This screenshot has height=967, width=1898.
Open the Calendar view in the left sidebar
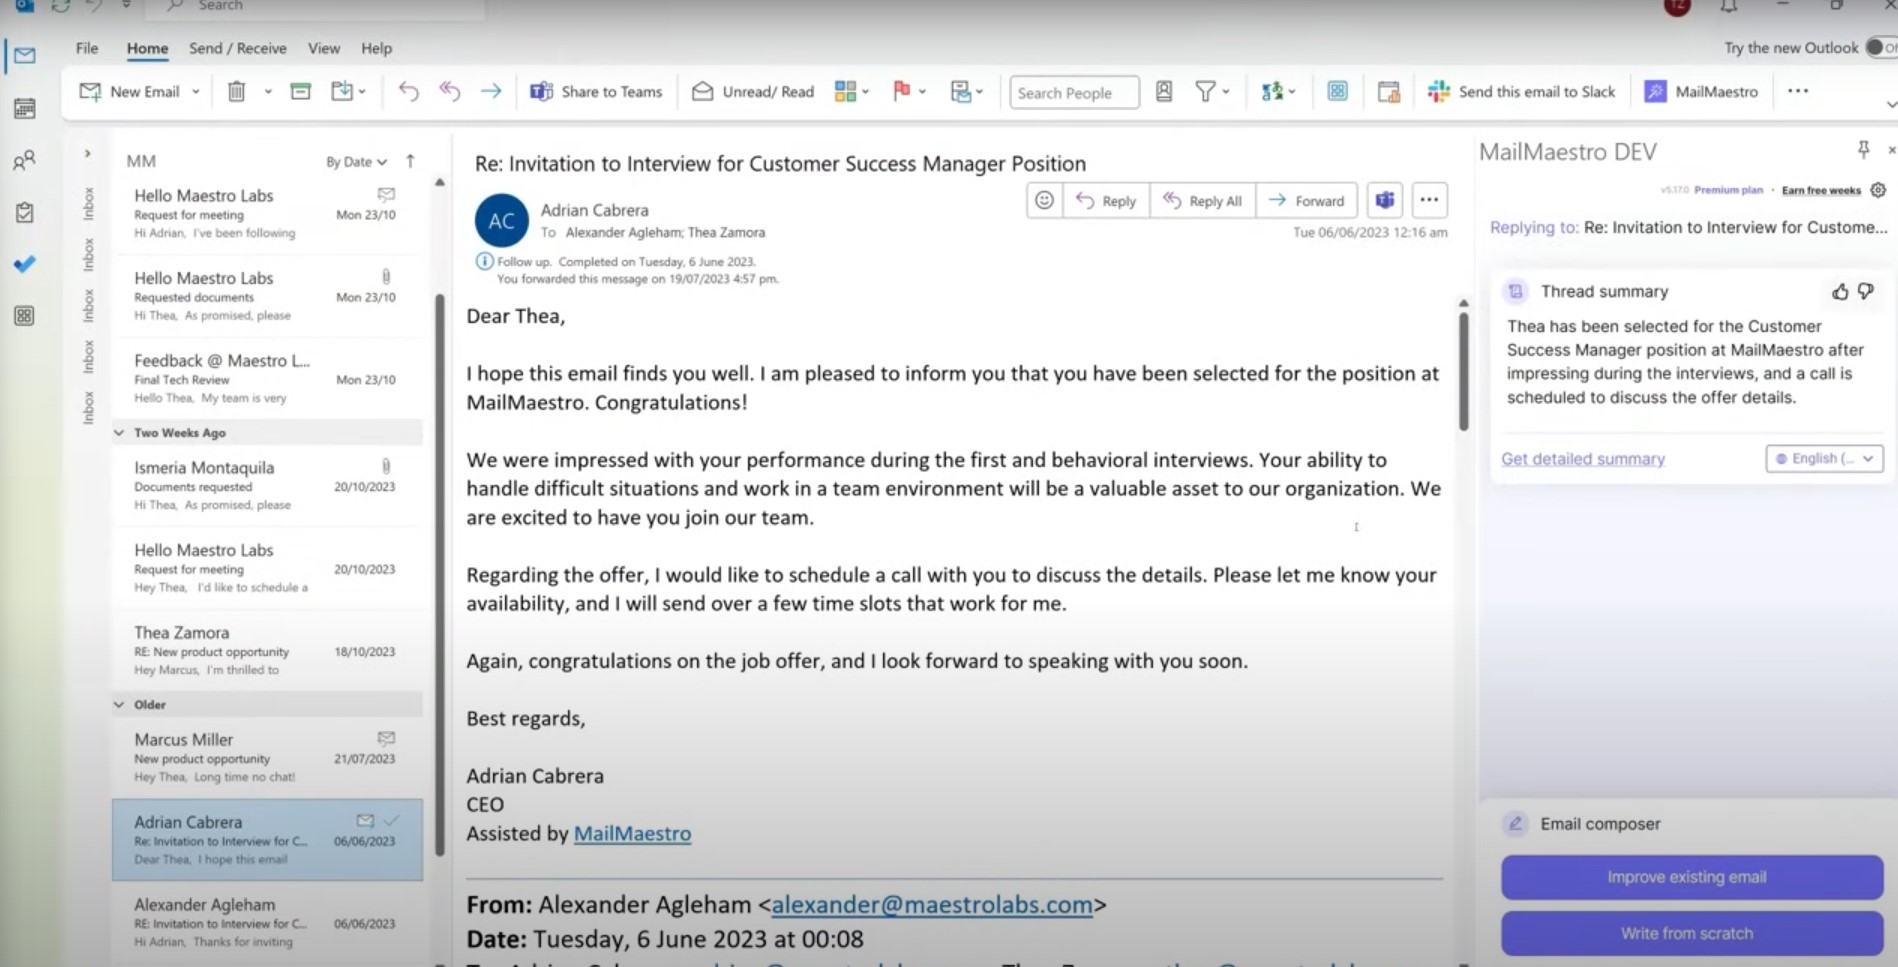click(x=25, y=108)
